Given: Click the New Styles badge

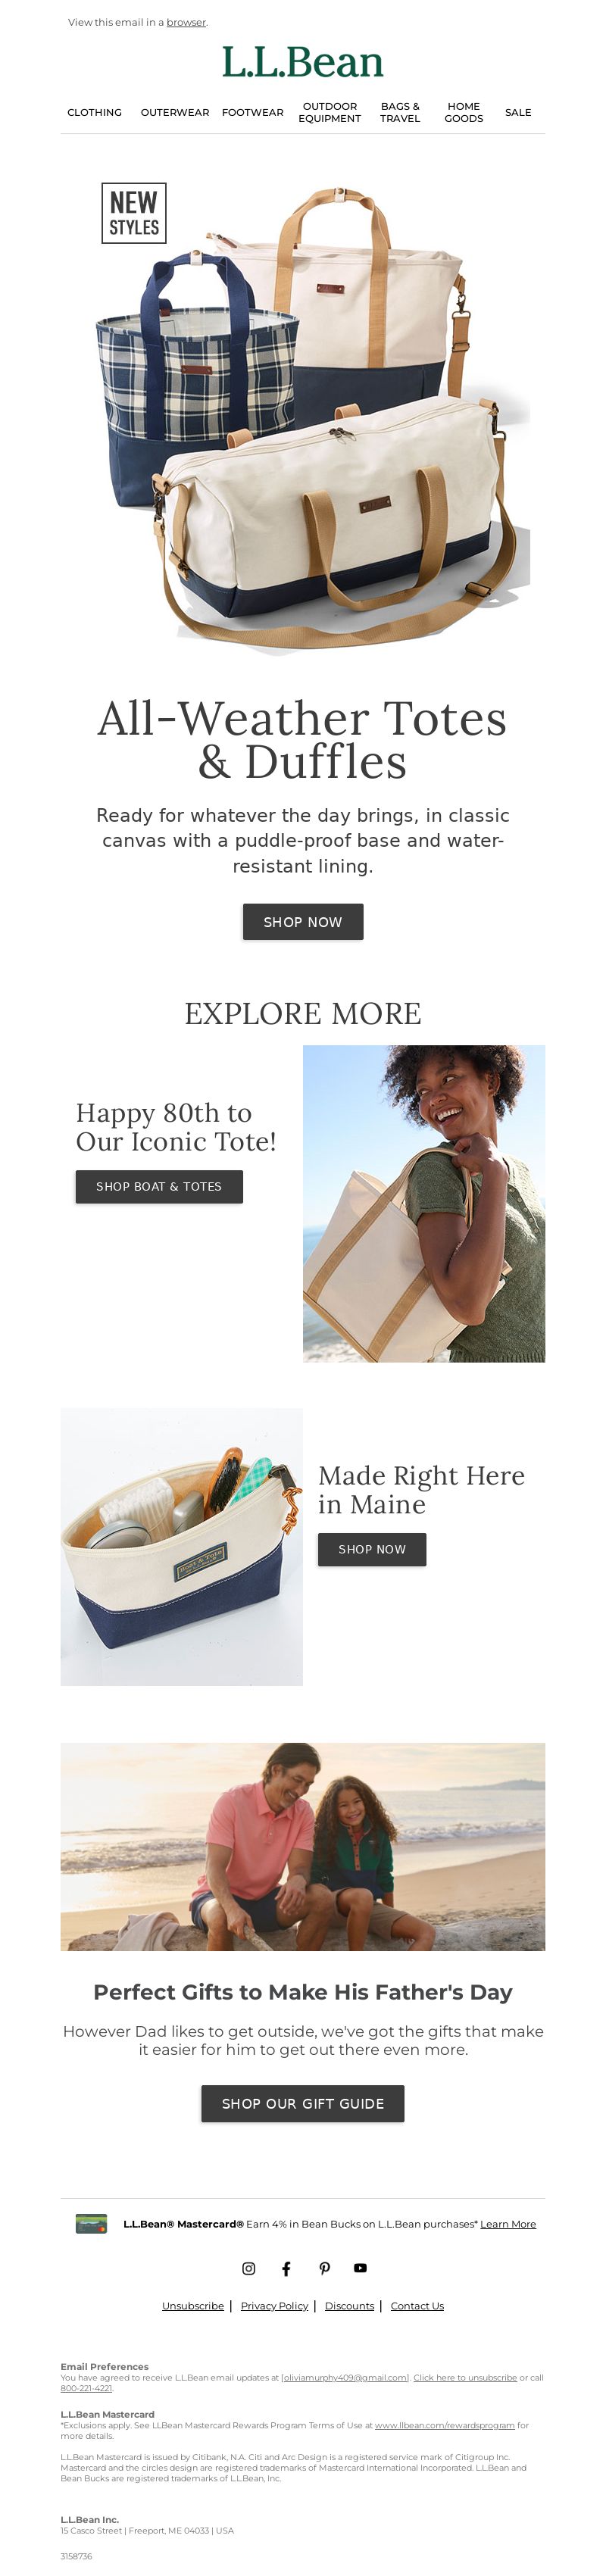Looking at the screenshot, I should (134, 213).
